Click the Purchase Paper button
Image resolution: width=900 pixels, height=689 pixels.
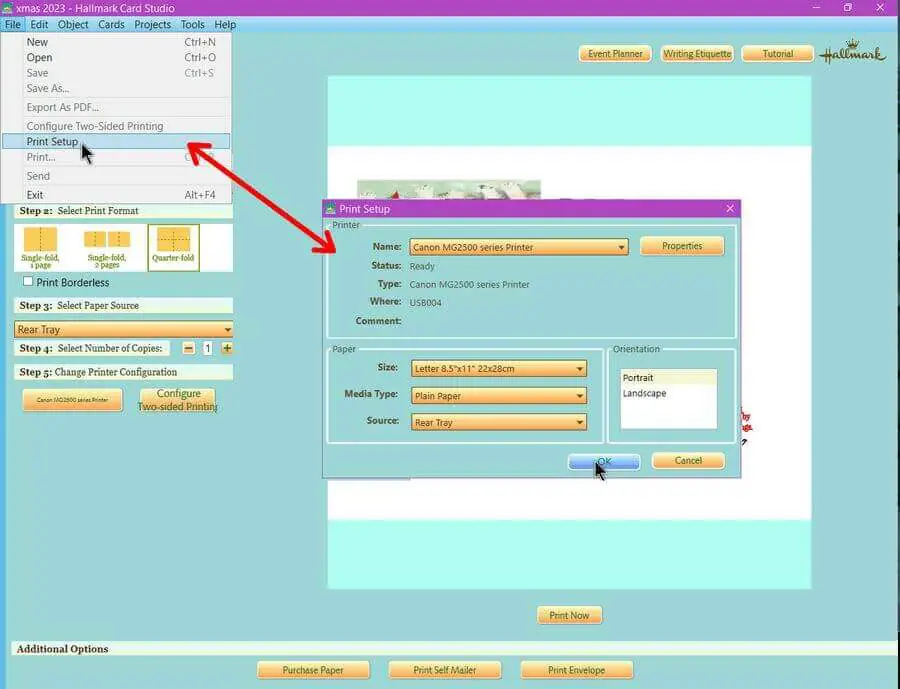pyautogui.click(x=313, y=669)
